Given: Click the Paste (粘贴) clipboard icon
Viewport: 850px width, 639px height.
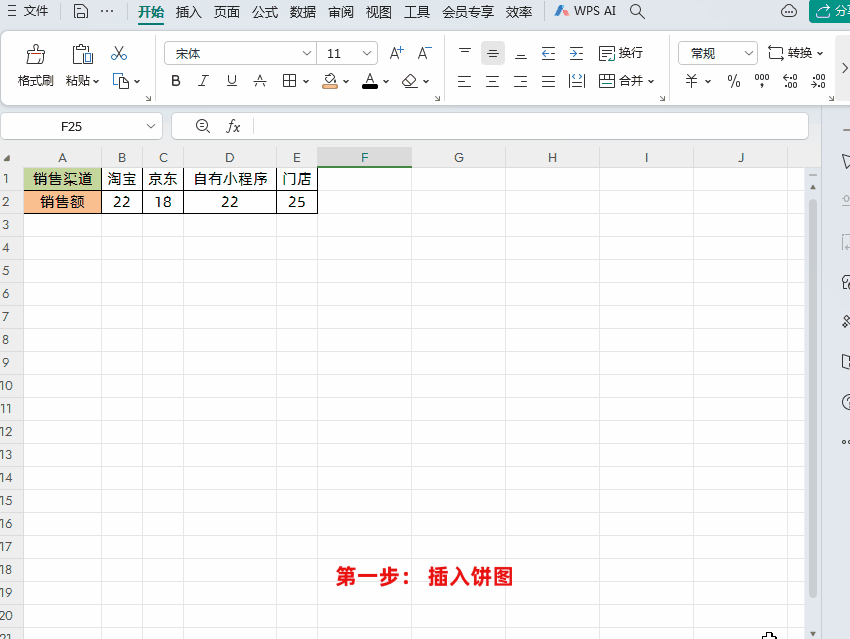Looking at the screenshot, I should [x=82, y=55].
